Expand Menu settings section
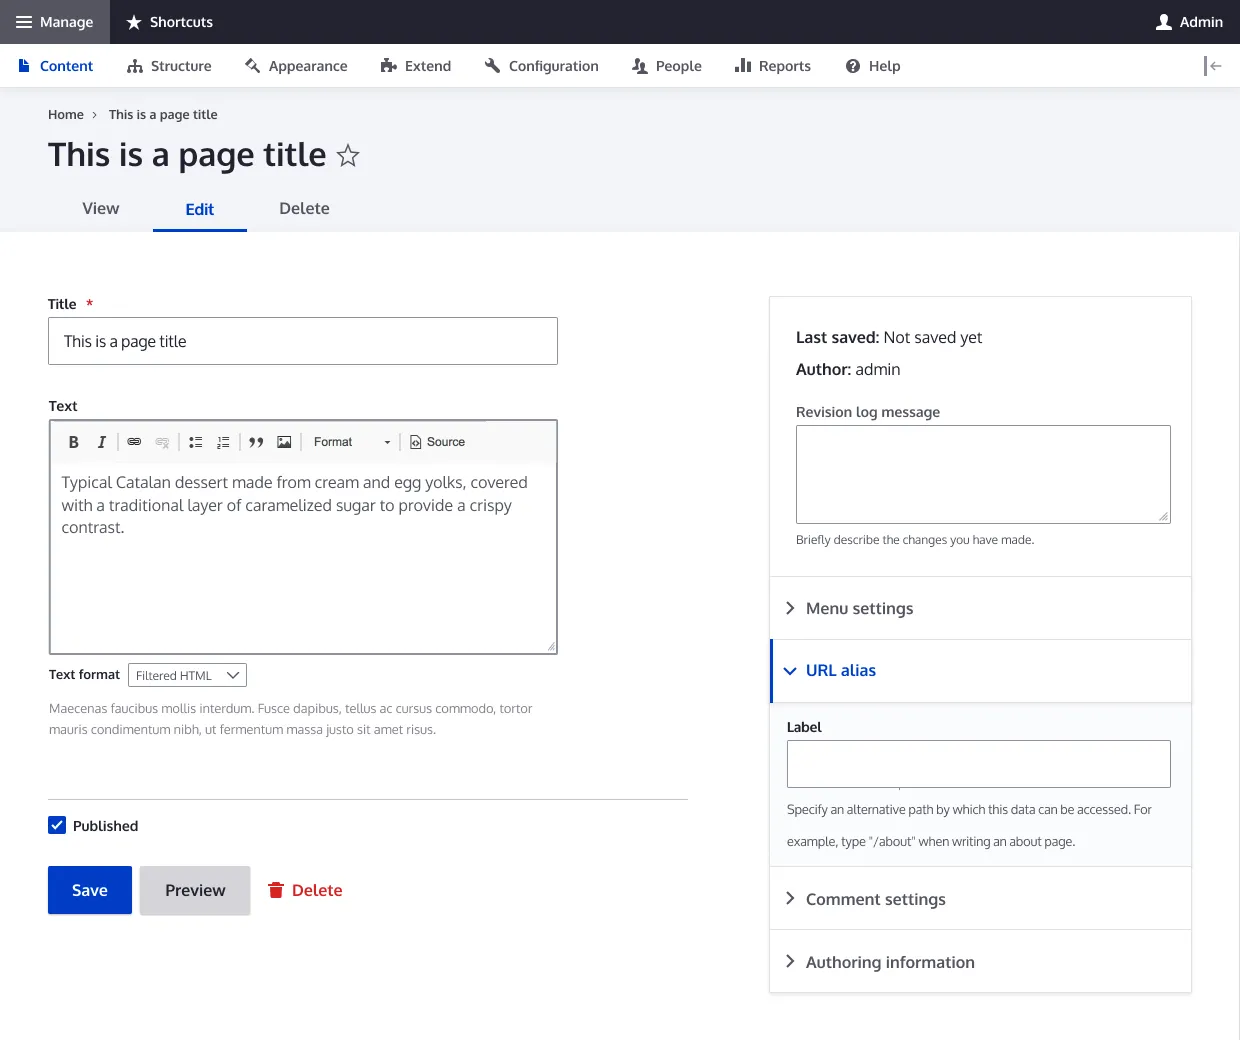 pos(980,608)
